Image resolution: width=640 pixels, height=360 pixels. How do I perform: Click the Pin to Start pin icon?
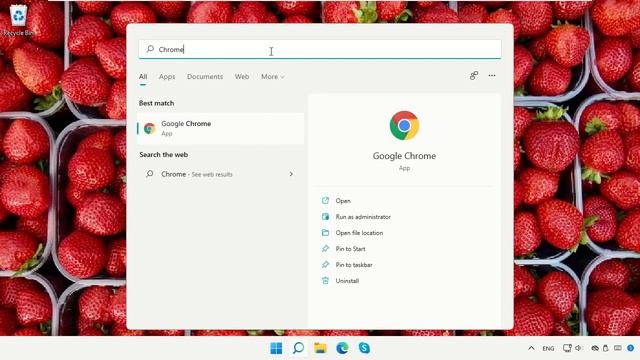point(325,249)
